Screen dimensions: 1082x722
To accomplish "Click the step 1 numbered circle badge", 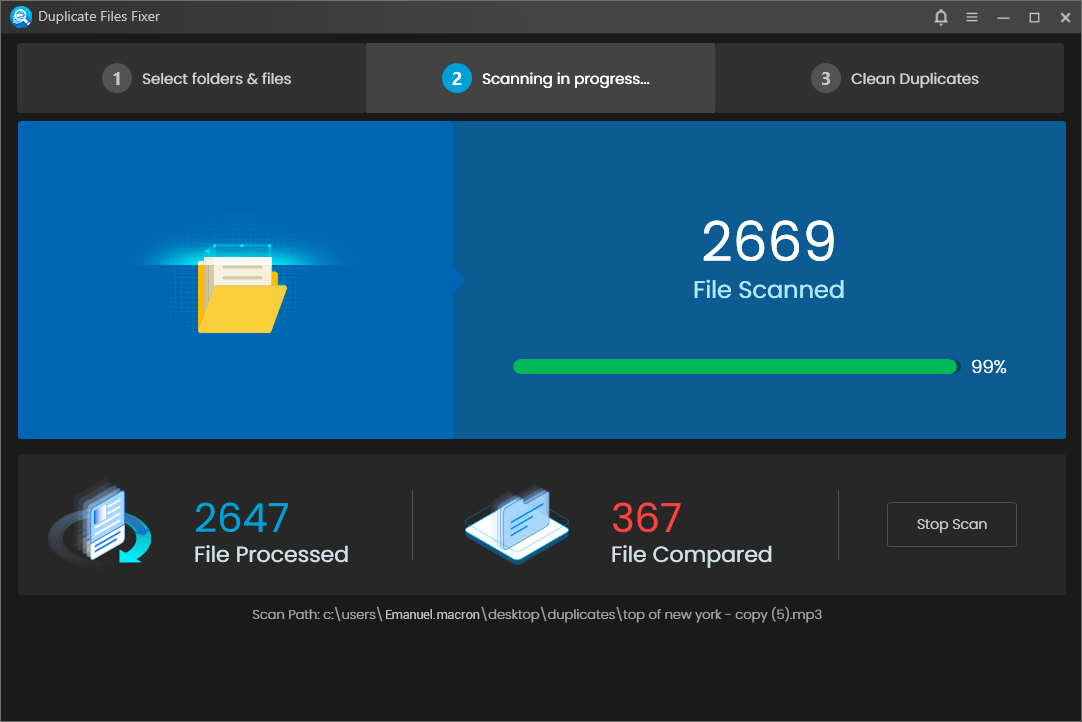I will tap(117, 77).
